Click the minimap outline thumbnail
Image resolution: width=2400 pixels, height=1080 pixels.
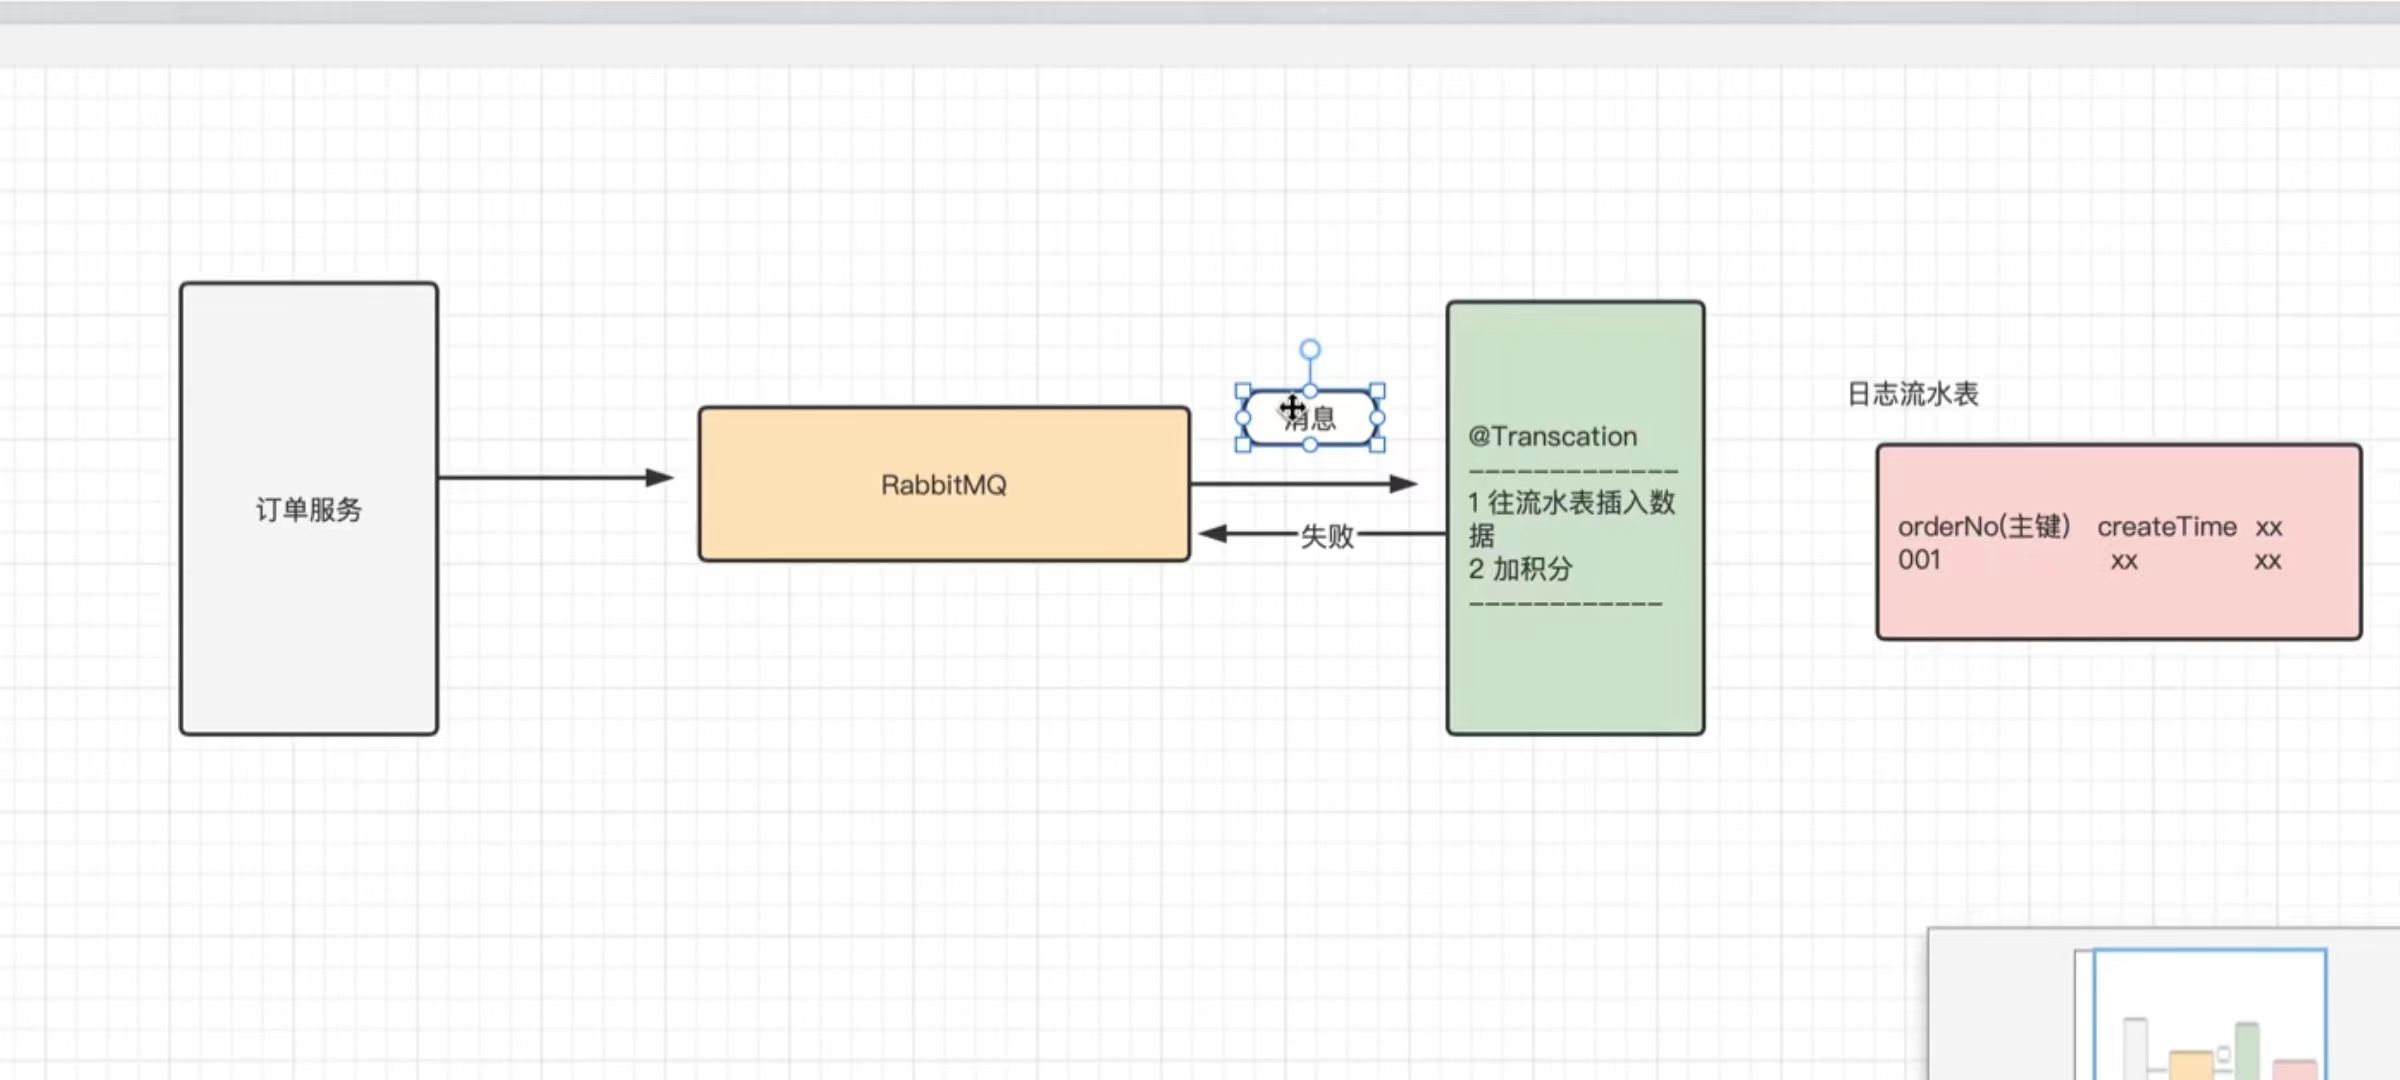pos(2210,1014)
